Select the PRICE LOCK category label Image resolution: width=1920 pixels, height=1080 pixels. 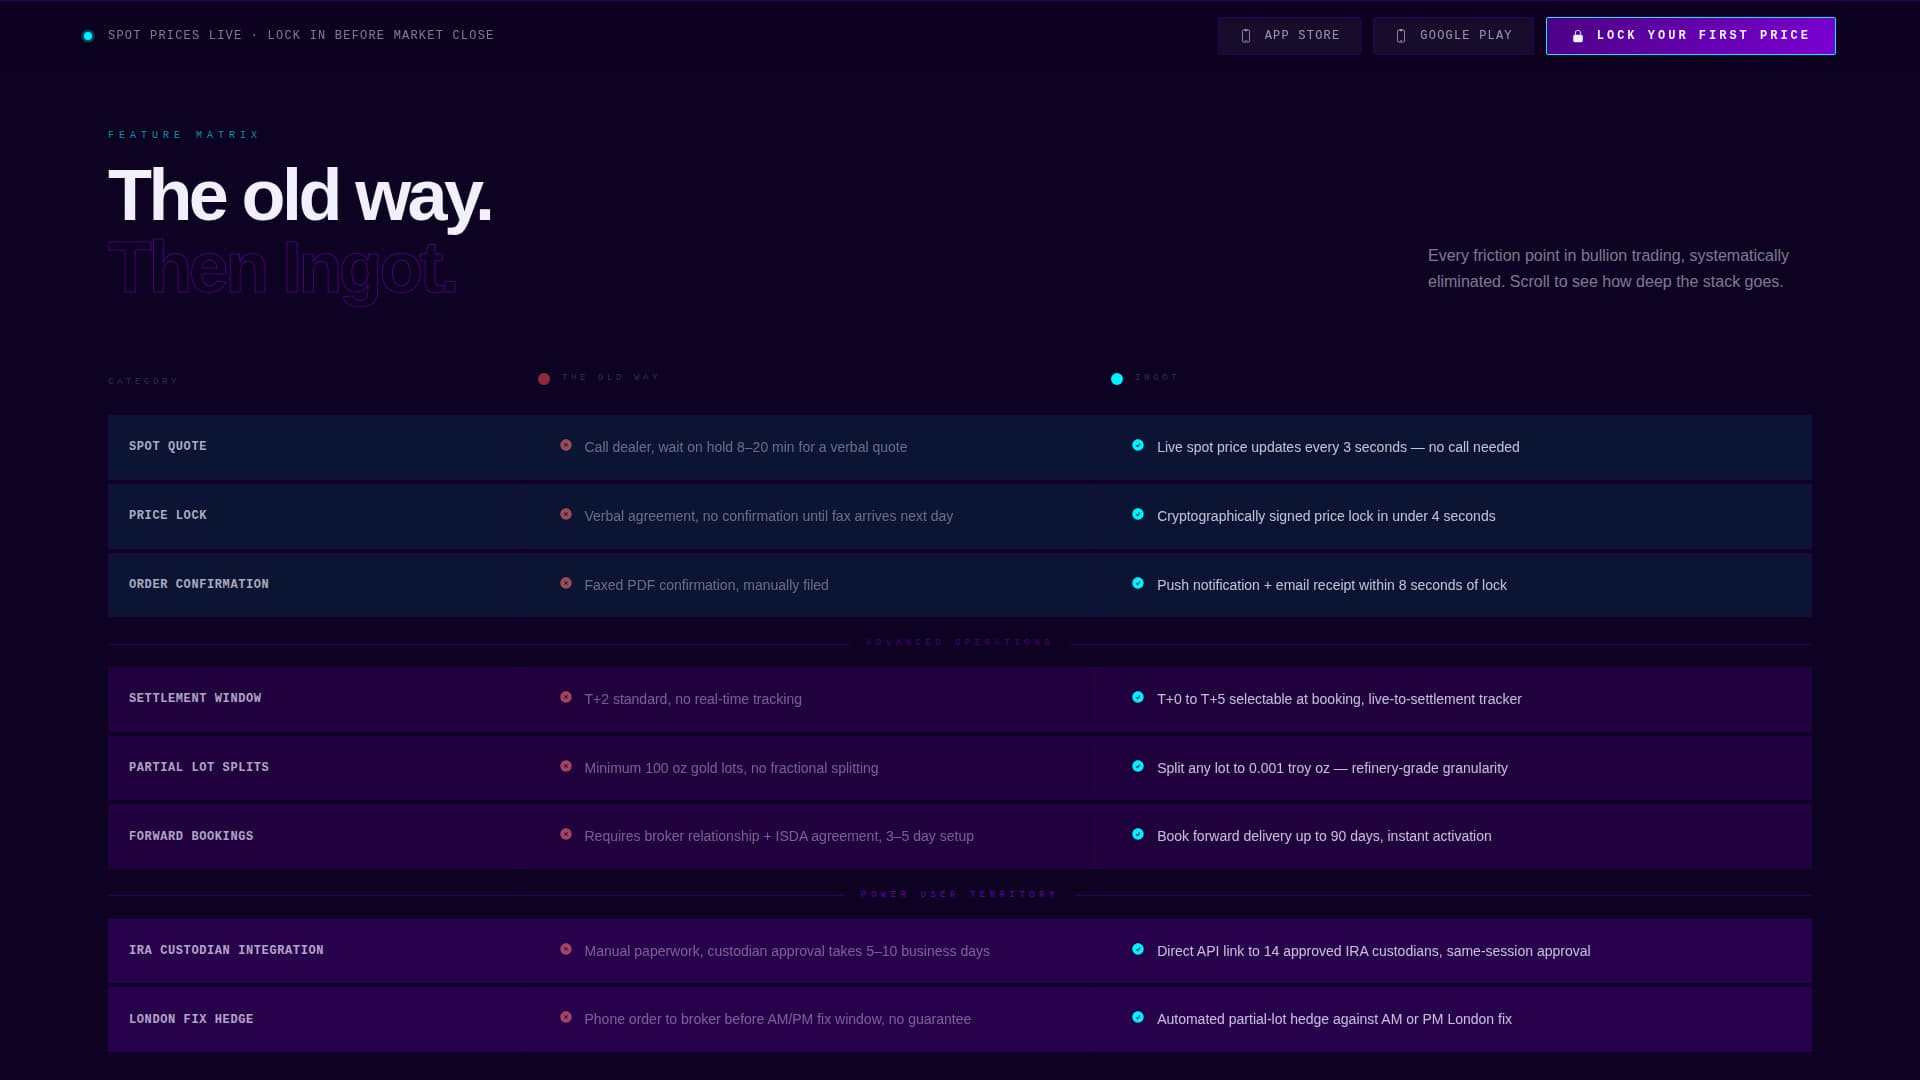pos(168,515)
